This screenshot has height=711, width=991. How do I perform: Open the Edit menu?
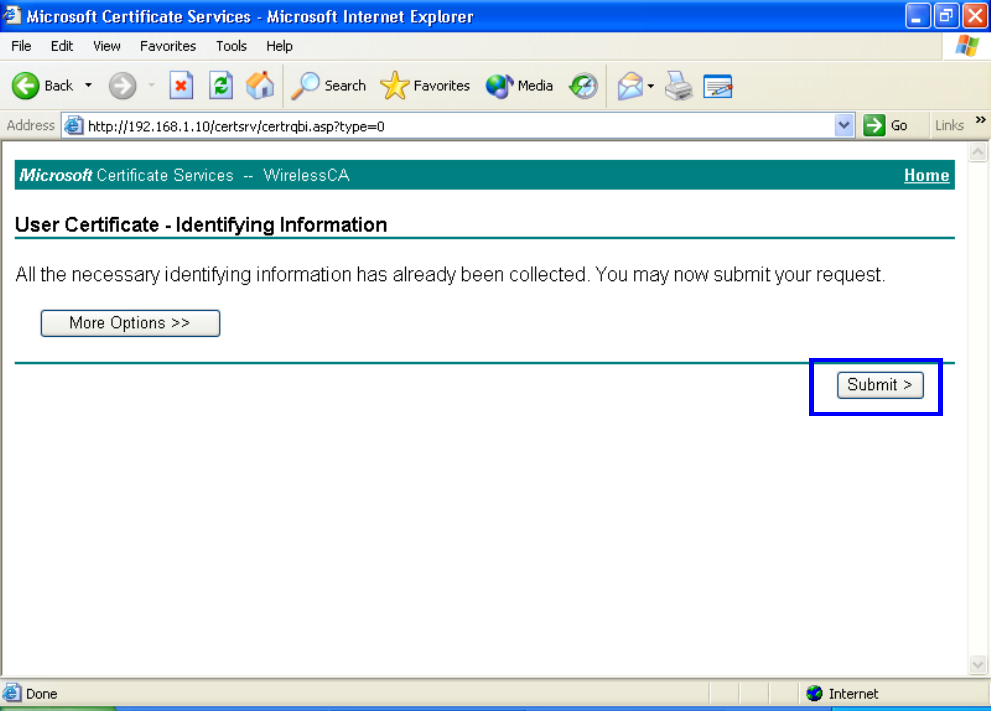coord(62,46)
